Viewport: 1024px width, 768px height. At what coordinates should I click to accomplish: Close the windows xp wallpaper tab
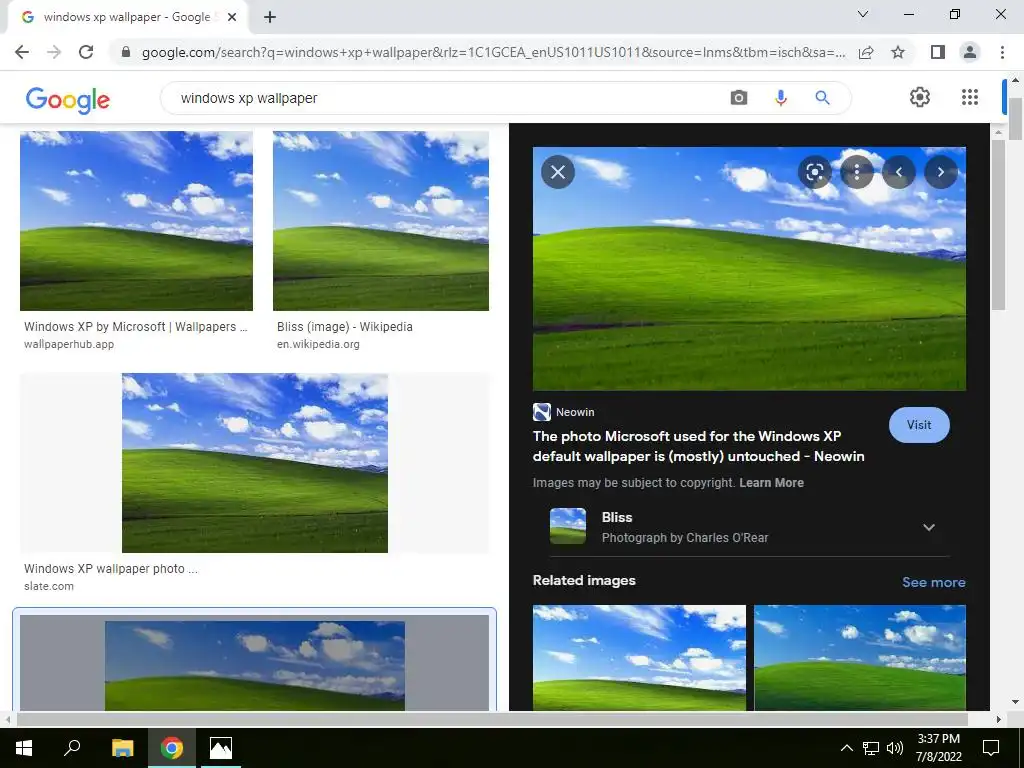pos(232,18)
